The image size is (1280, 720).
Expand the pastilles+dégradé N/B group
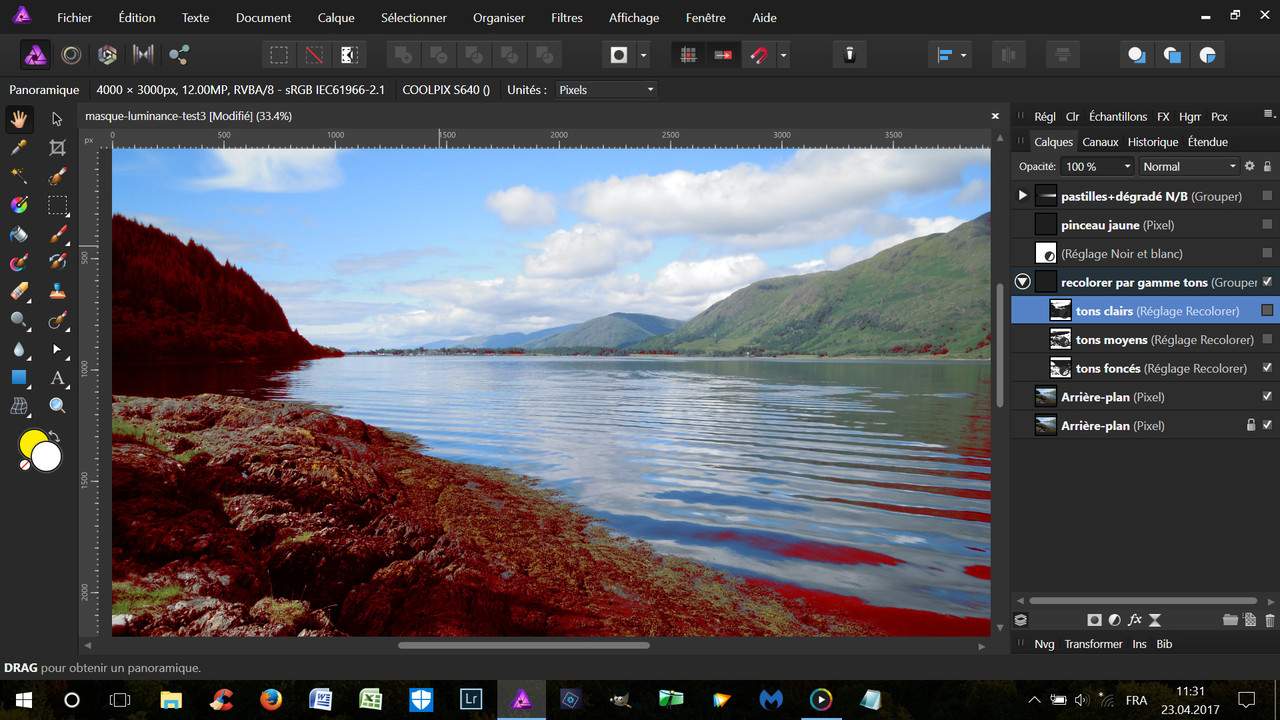point(1022,196)
